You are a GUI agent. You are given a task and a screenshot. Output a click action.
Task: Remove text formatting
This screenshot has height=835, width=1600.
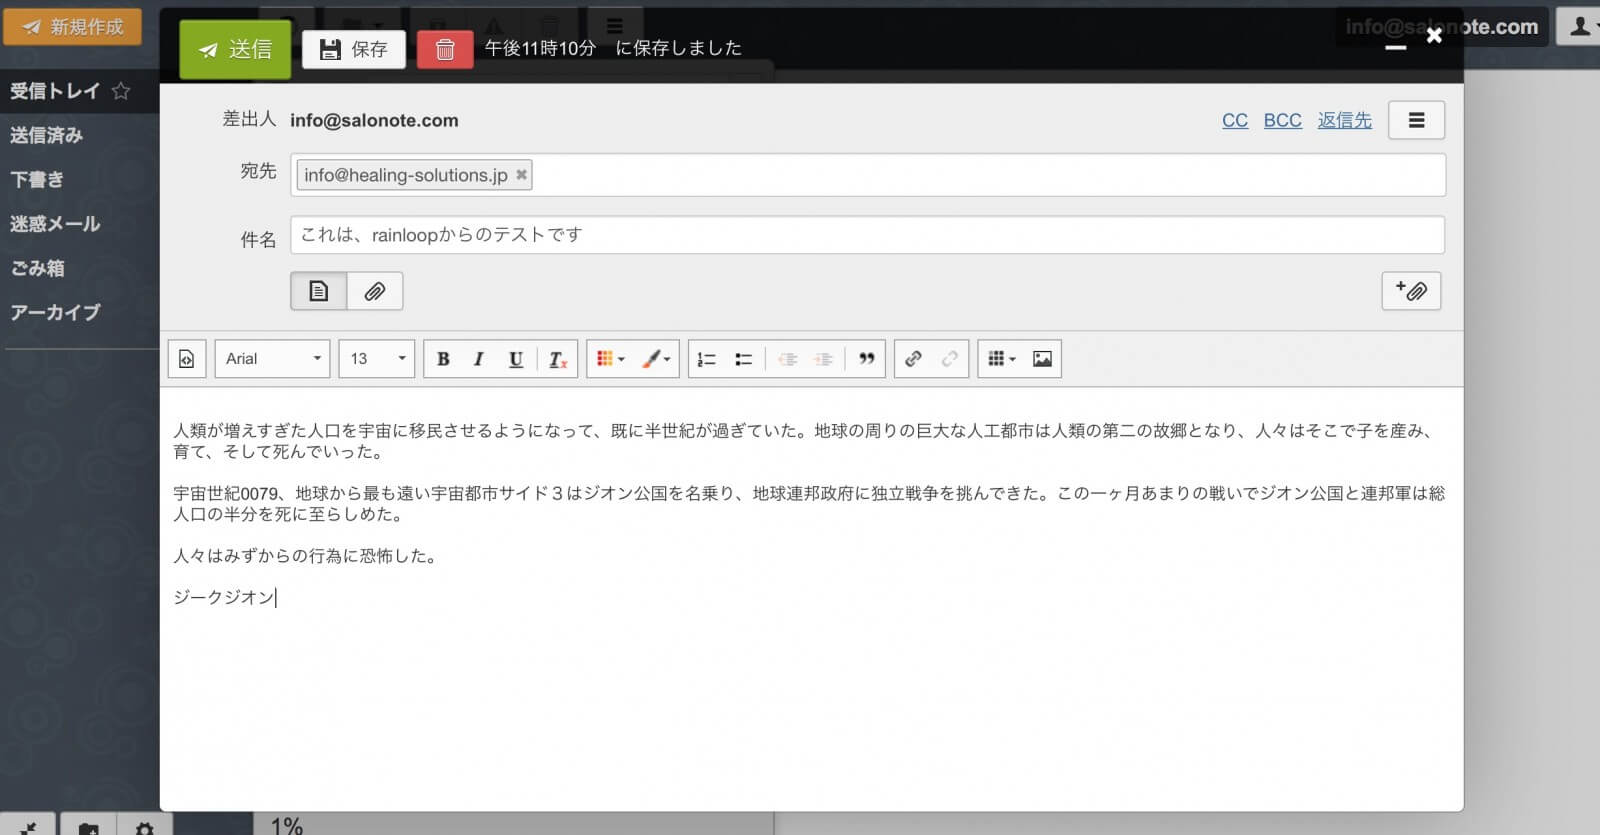[558, 359]
